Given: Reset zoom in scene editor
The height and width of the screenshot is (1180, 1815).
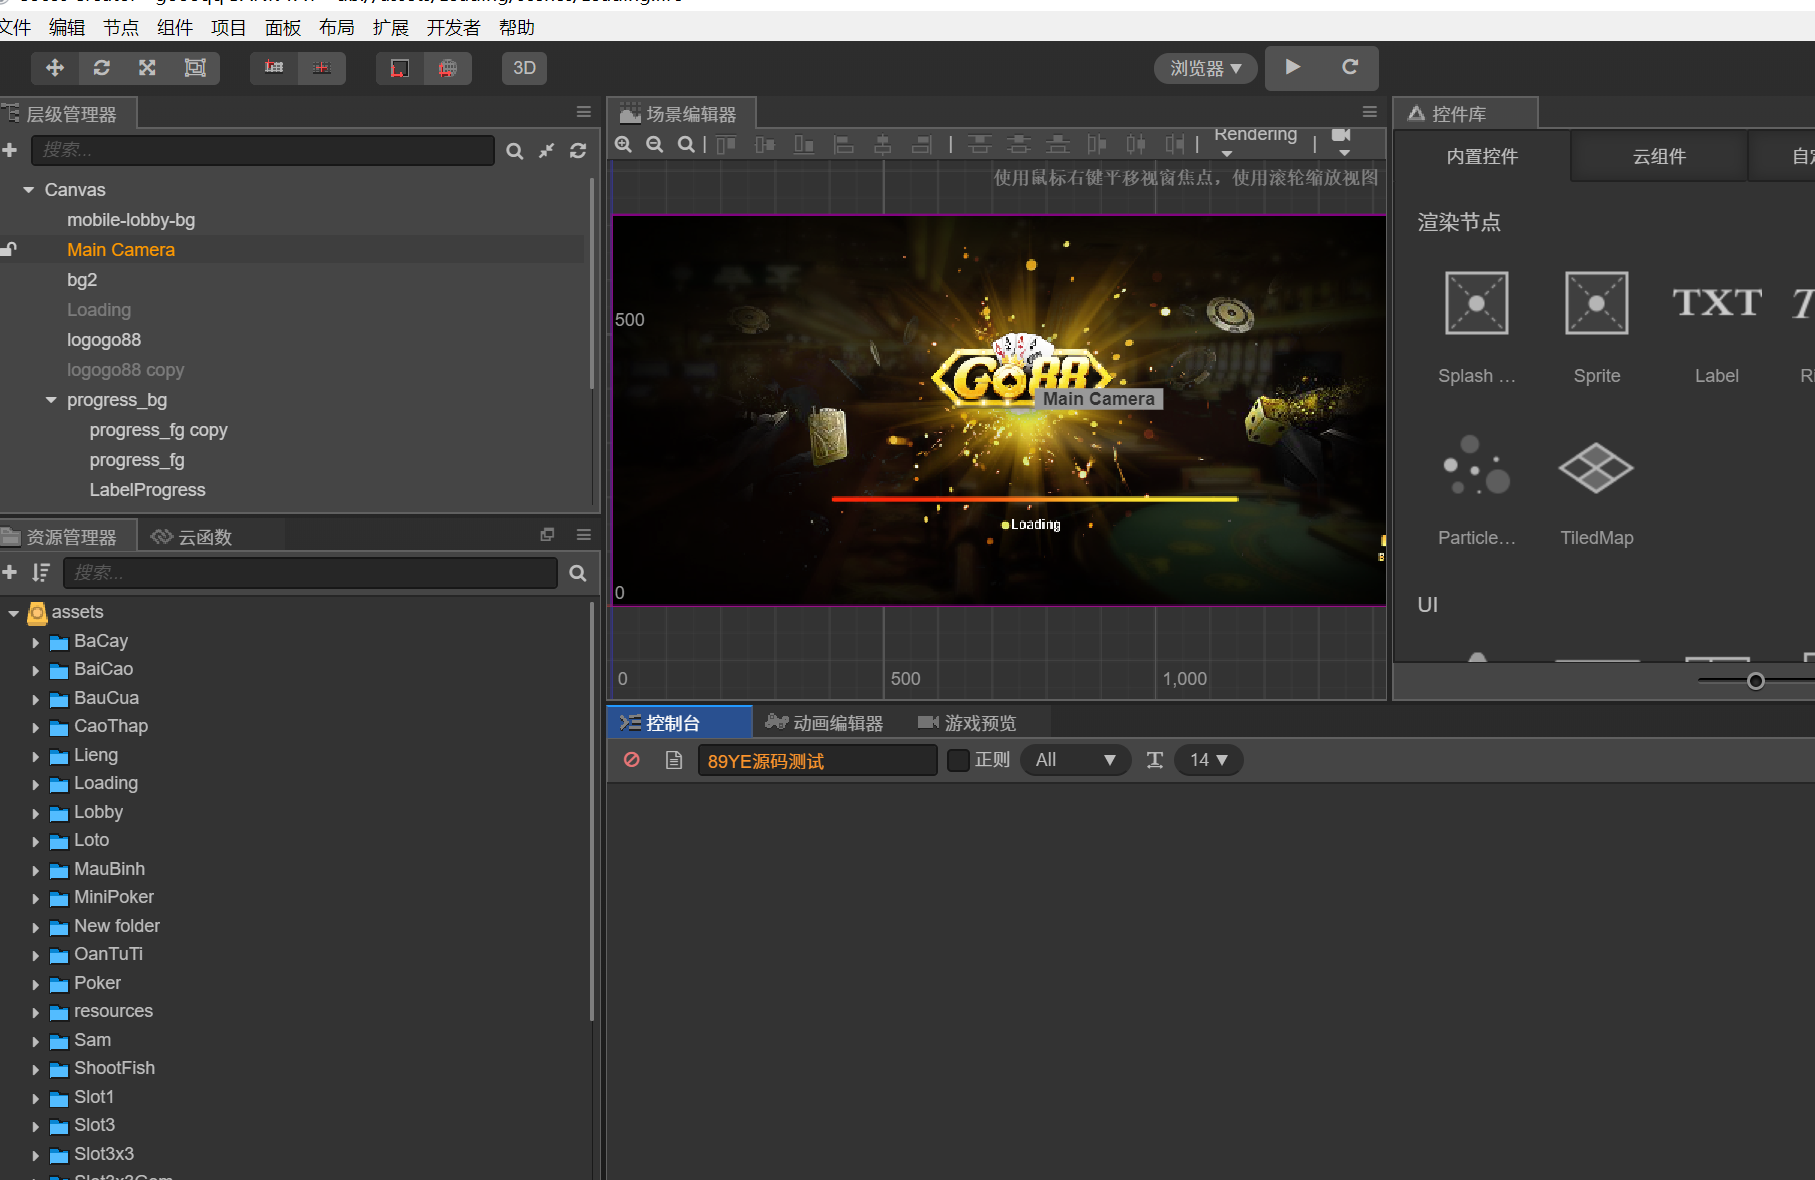Looking at the screenshot, I should (685, 144).
